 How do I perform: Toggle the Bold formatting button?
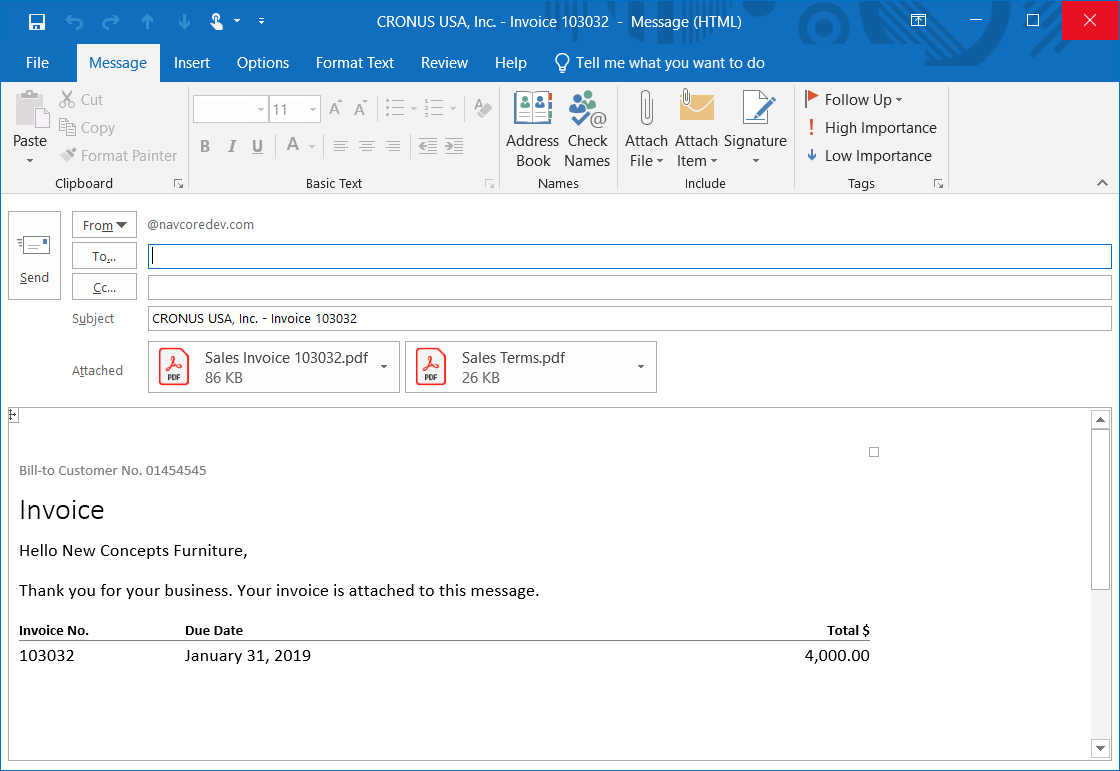(x=205, y=147)
